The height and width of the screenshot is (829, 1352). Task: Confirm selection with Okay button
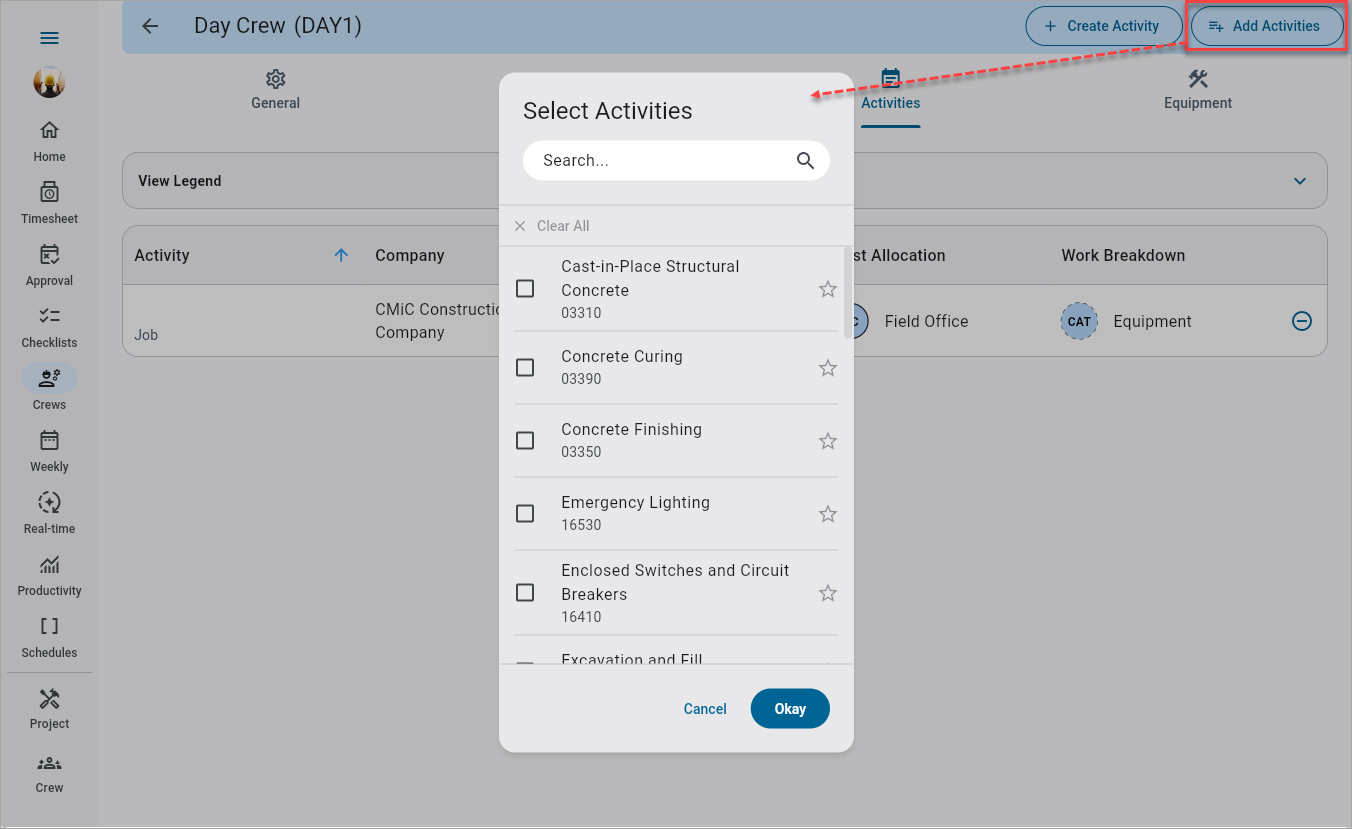click(x=790, y=708)
